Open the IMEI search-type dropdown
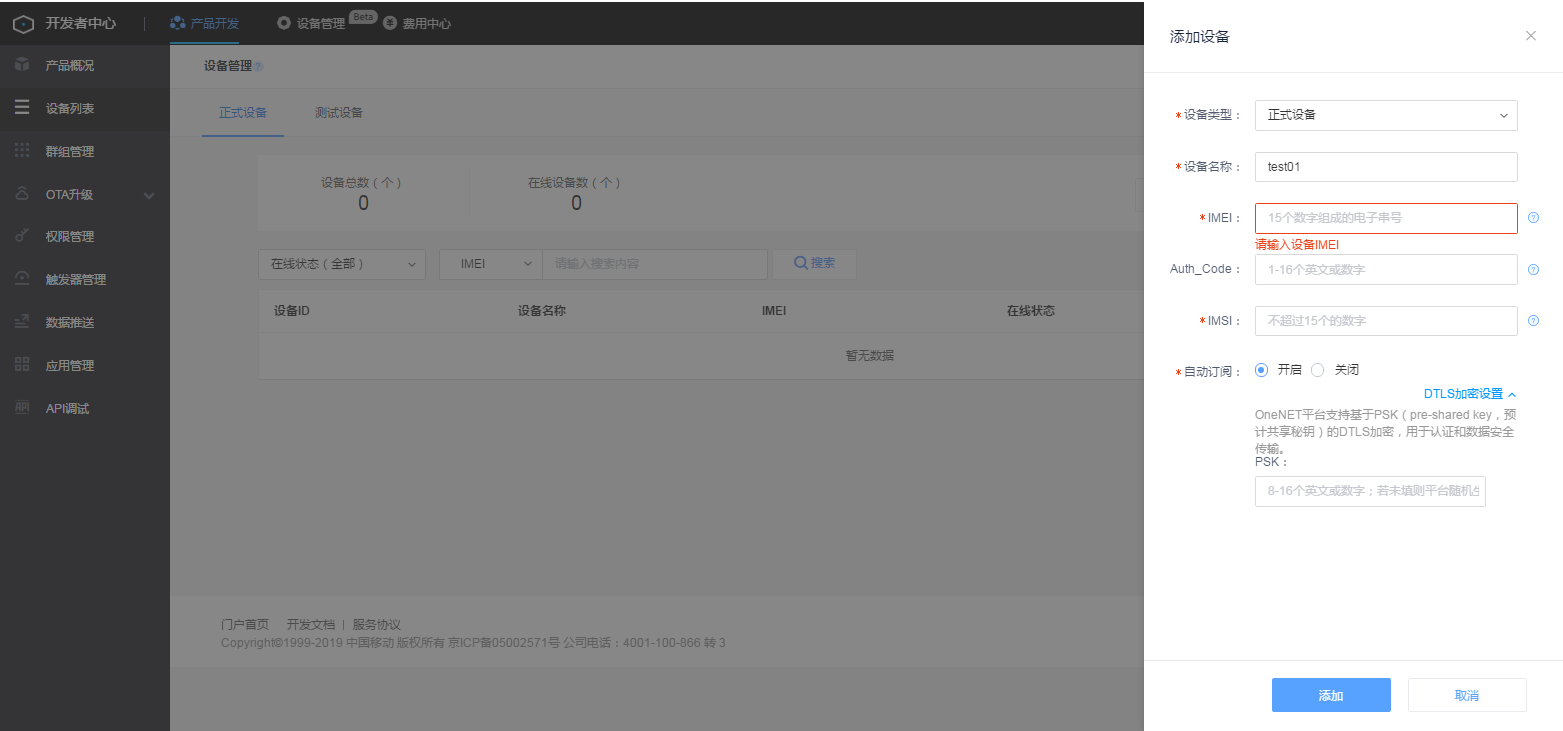 coord(490,264)
